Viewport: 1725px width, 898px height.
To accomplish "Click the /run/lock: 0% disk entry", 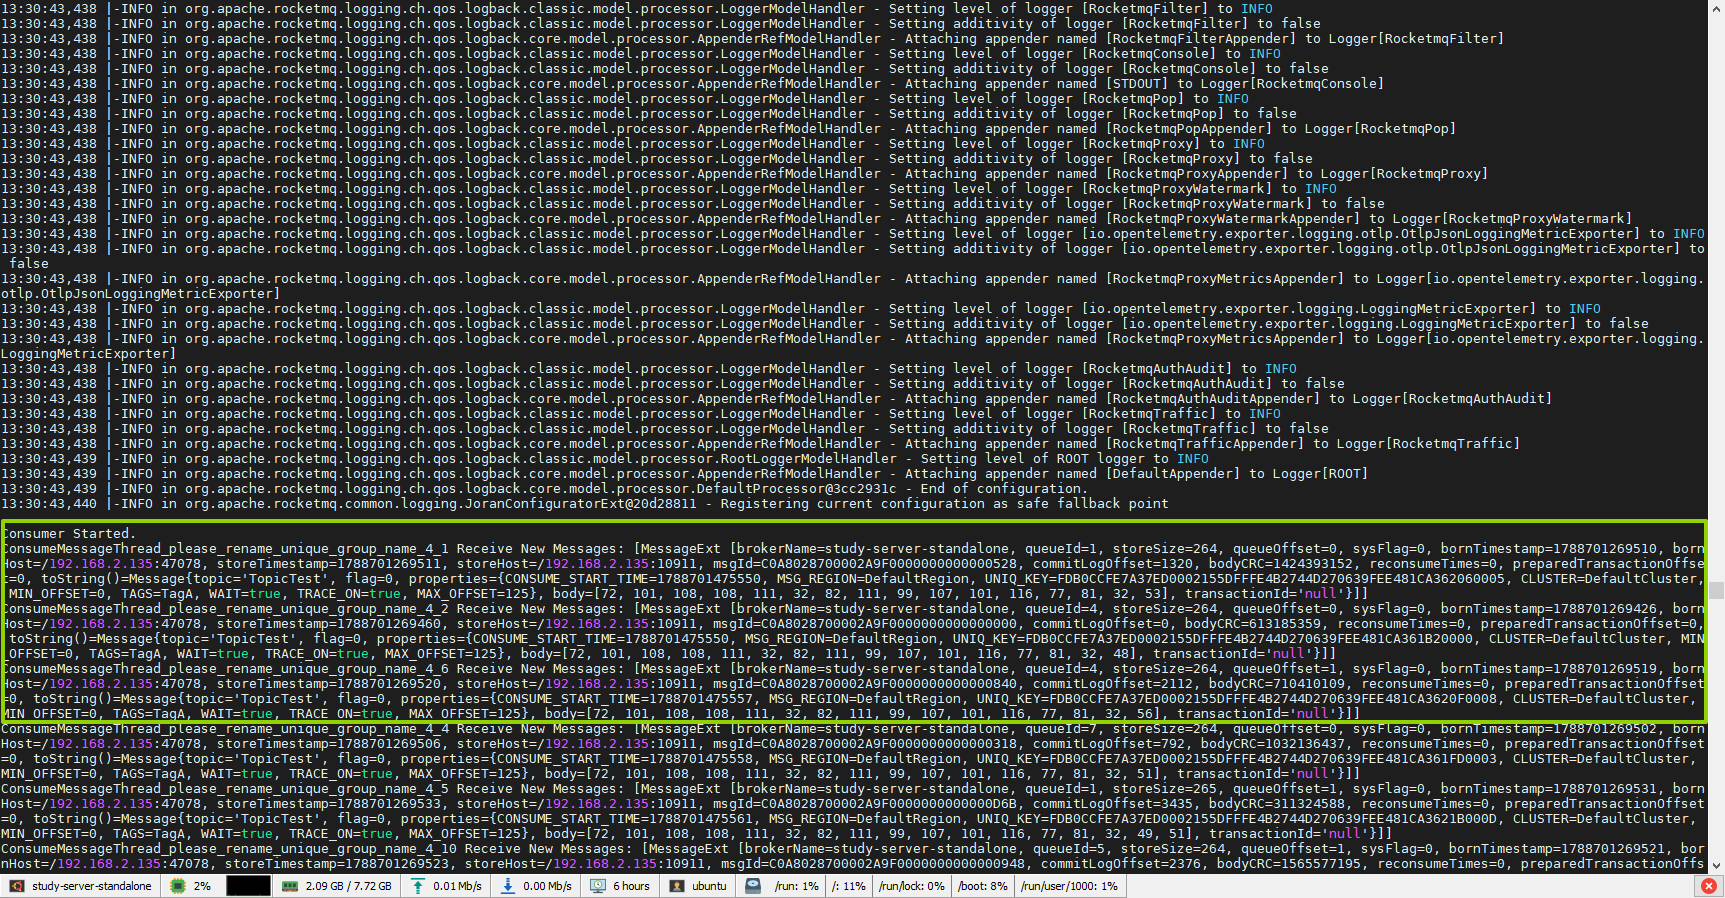I will click(x=912, y=886).
